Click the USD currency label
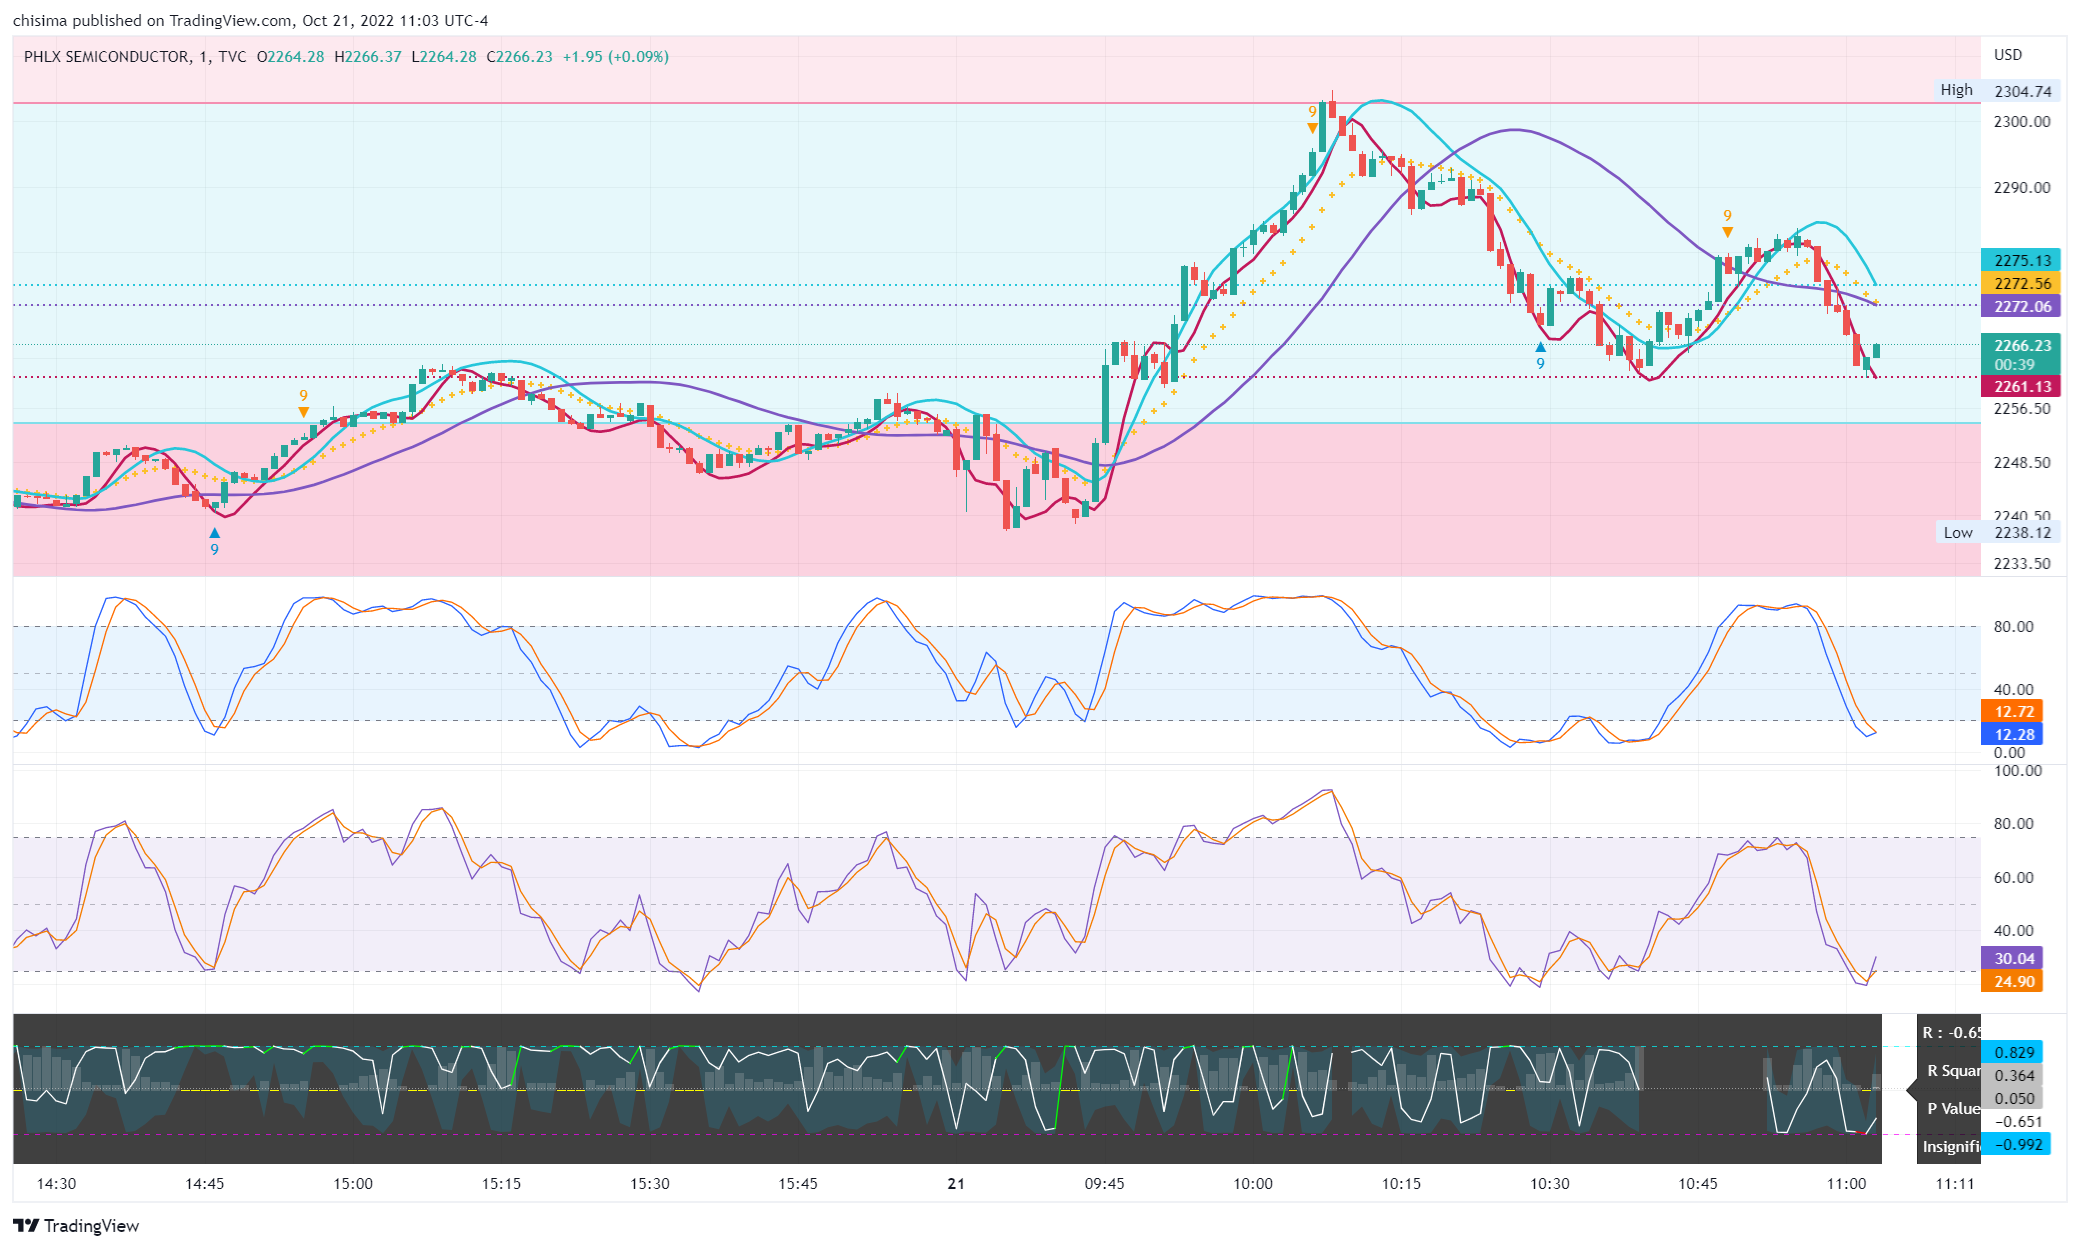Screen dimensions: 2080x1249 point(2007,54)
